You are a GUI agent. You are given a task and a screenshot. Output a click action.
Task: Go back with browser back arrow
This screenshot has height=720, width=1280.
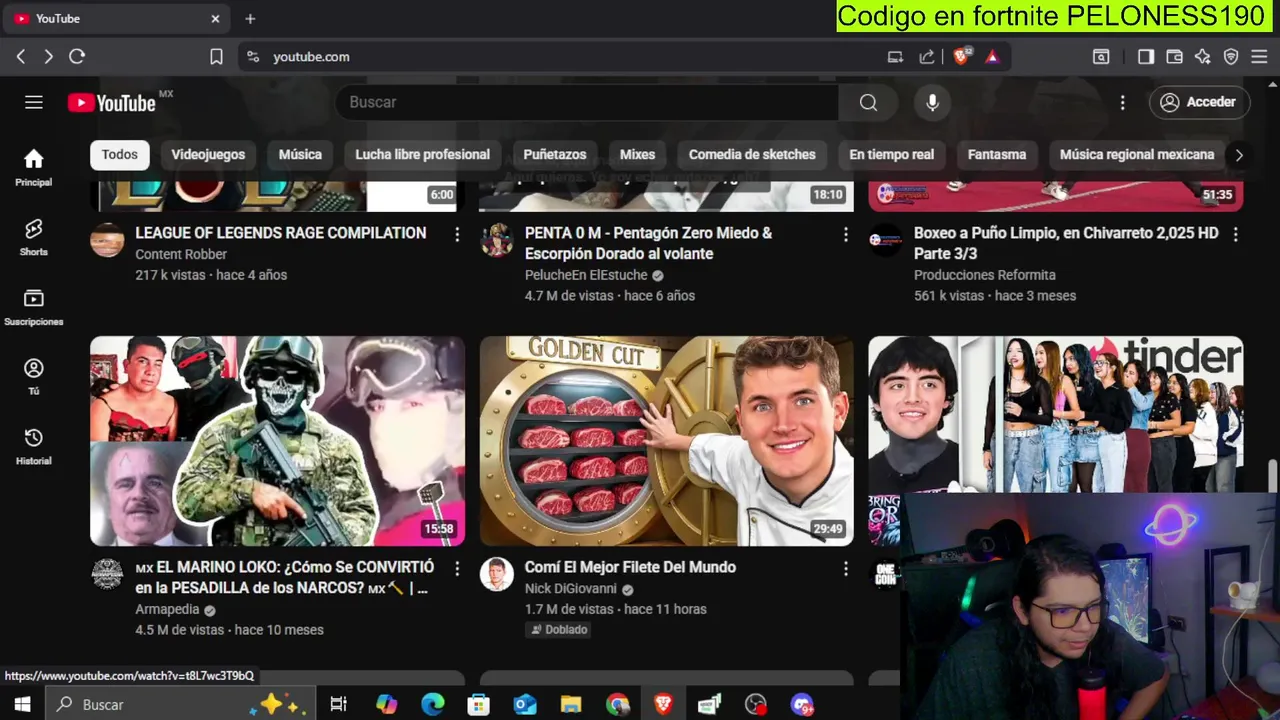(x=20, y=57)
